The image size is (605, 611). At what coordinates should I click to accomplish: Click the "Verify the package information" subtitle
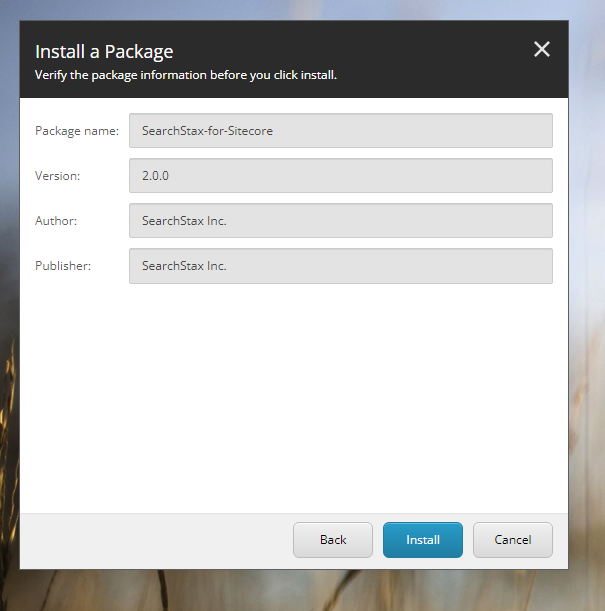(185, 75)
